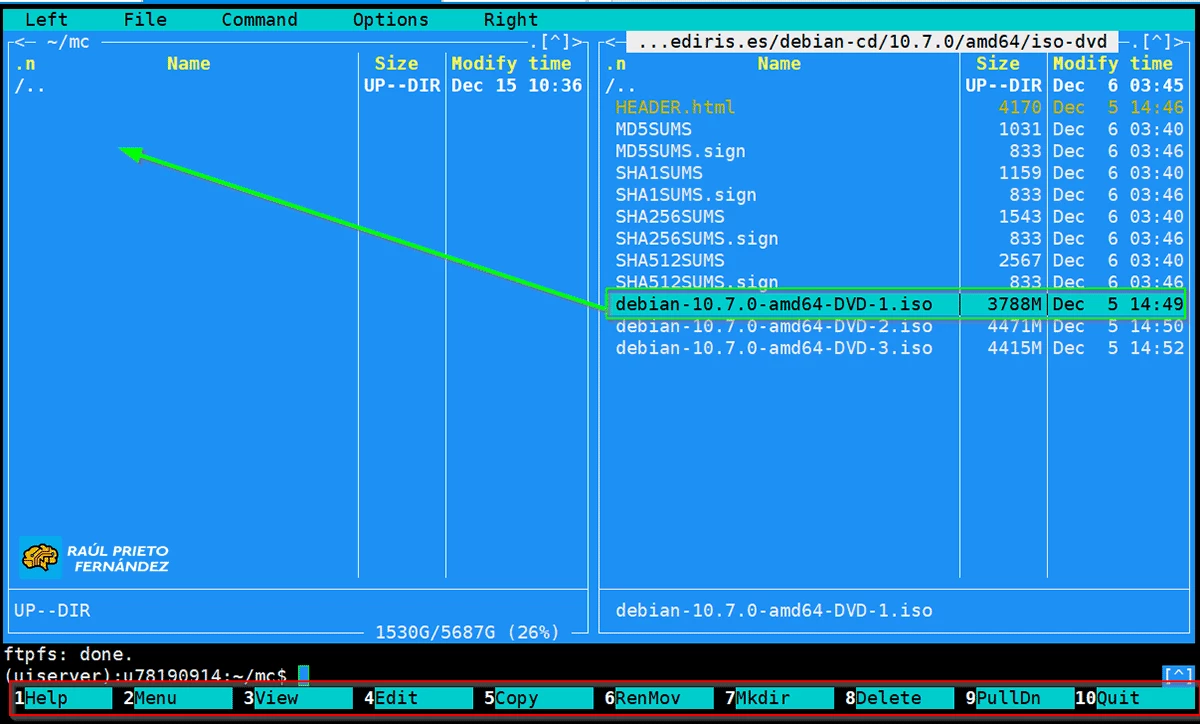Screen dimensions: 1200x724
Task: Click the right panel [^] history button
Action: click(1157, 42)
